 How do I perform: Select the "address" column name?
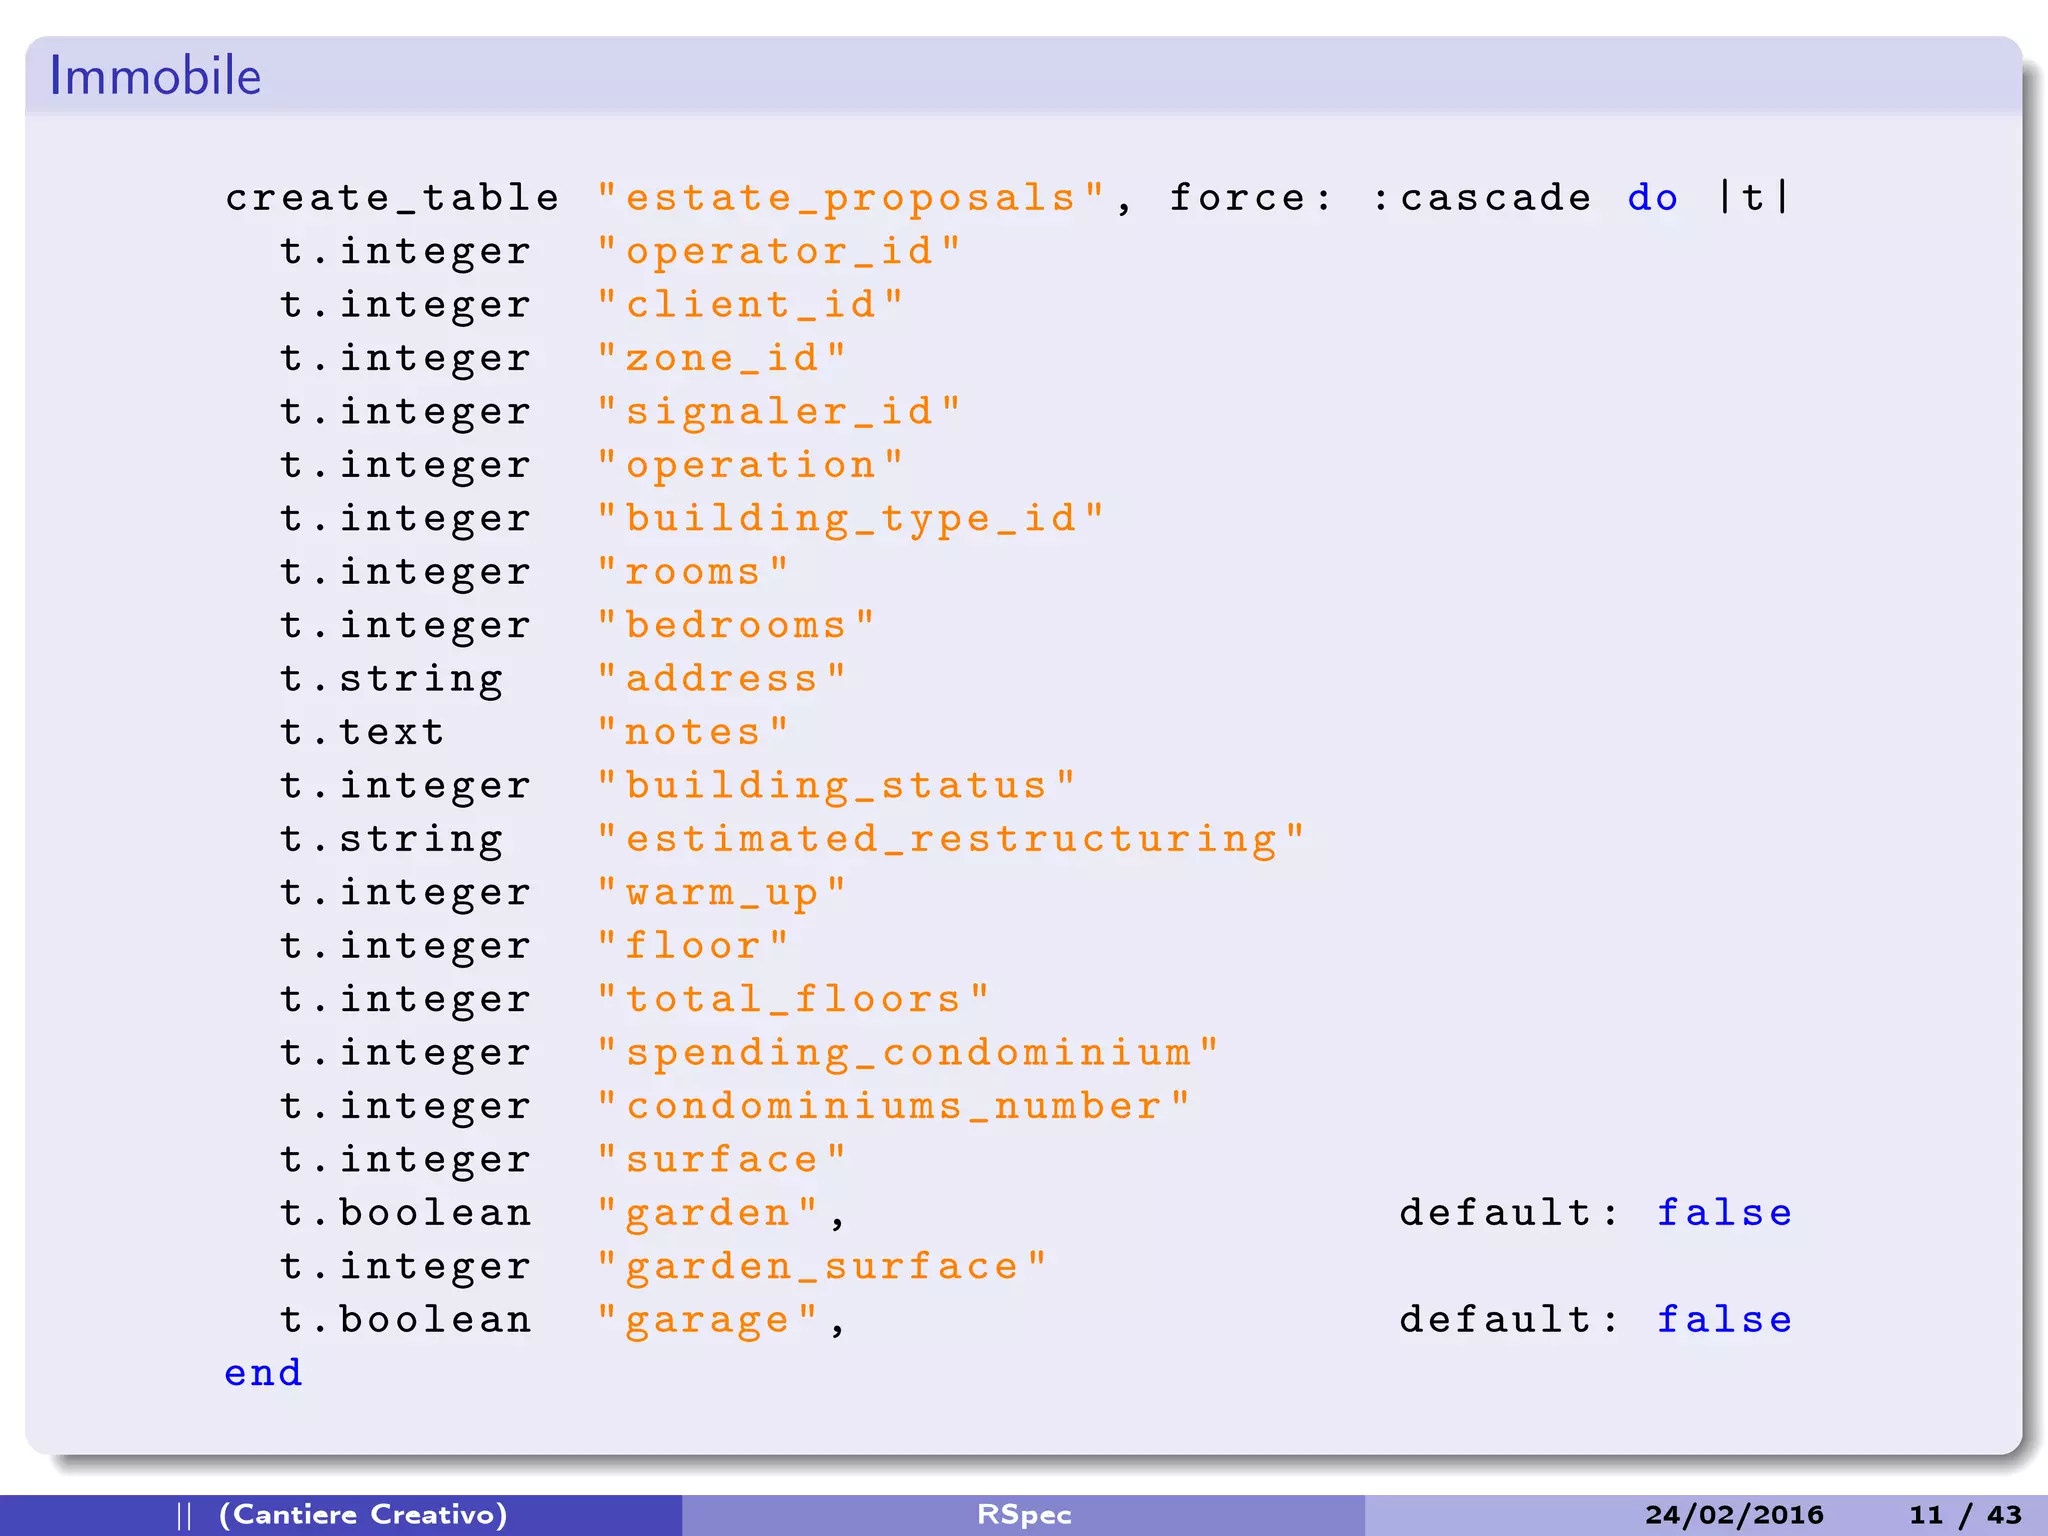721,679
